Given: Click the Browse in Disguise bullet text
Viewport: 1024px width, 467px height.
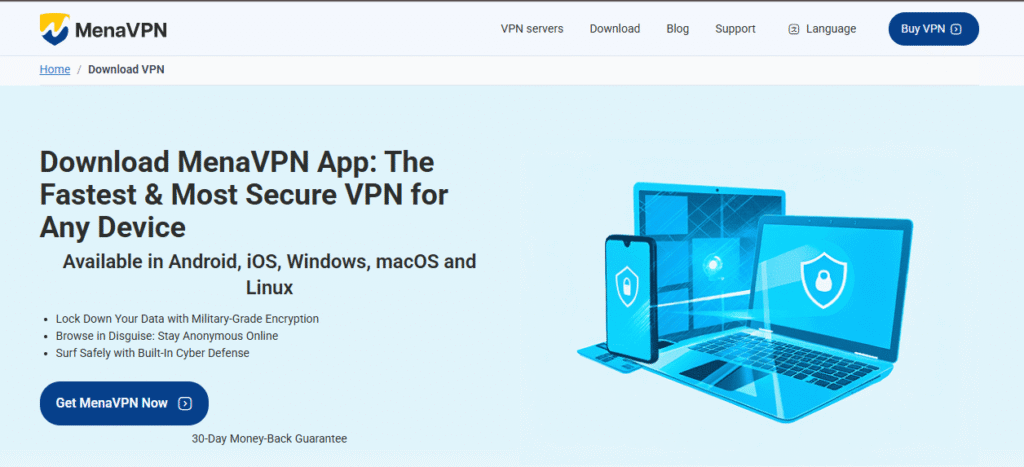Looking at the screenshot, I should pos(167,336).
